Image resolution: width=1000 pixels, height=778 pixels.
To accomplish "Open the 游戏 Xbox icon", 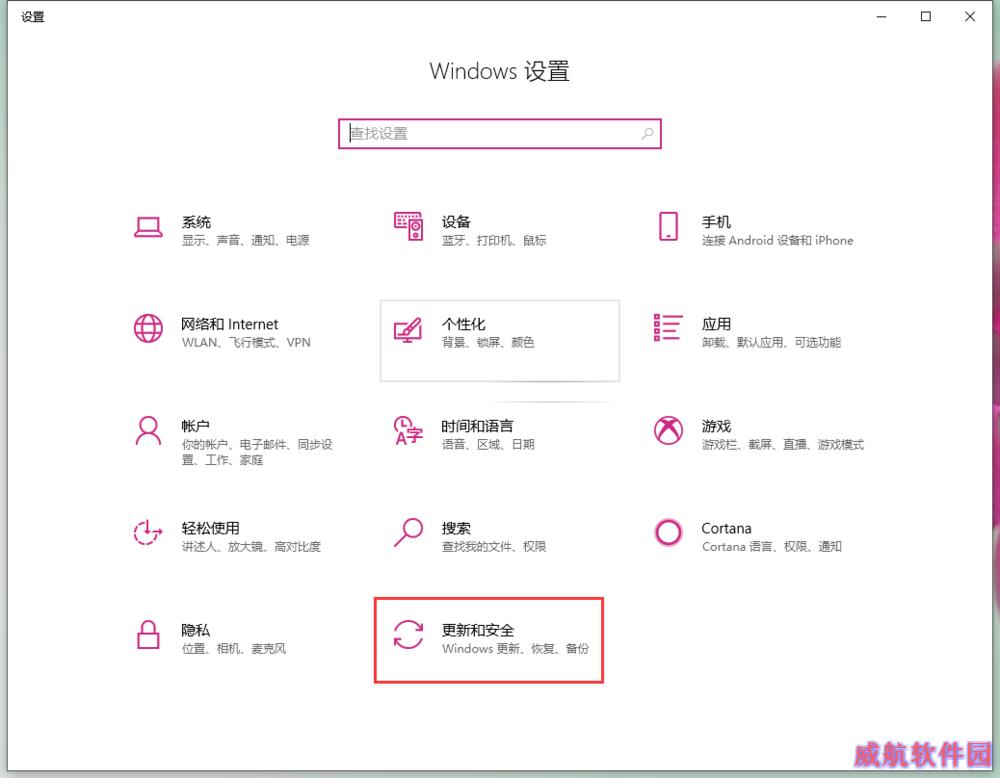I will pyautogui.click(x=668, y=430).
